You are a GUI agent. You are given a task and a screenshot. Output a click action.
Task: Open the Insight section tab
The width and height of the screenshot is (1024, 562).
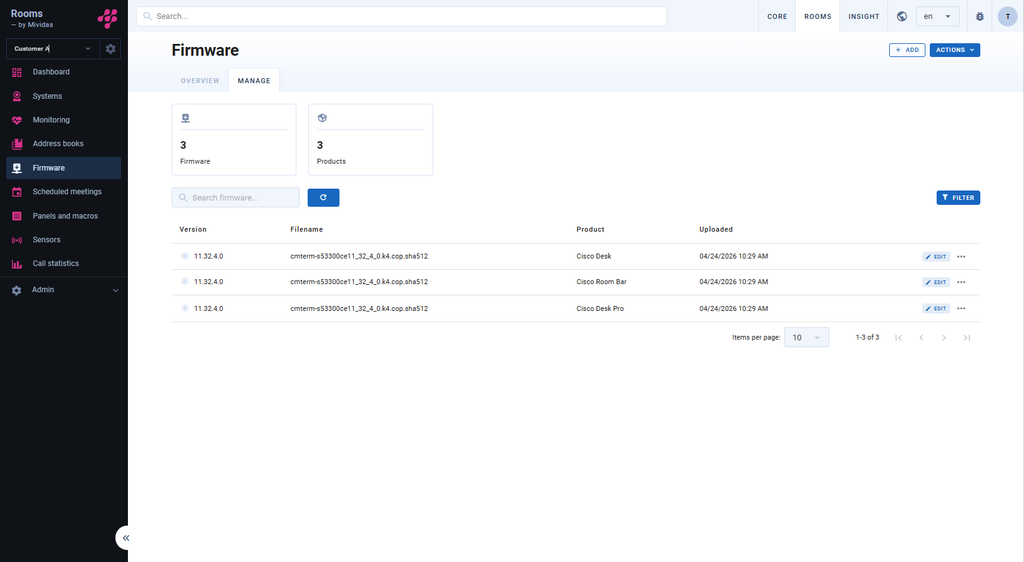(x=863, y=16)
